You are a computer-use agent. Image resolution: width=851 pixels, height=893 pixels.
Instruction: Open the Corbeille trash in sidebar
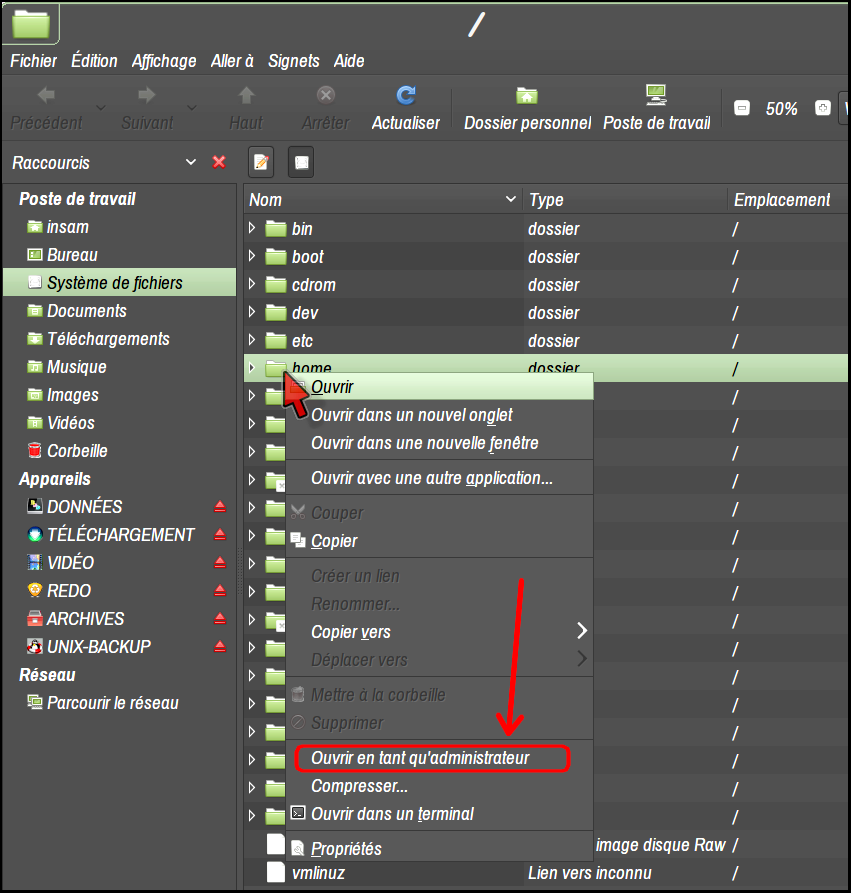coord(77,451)
